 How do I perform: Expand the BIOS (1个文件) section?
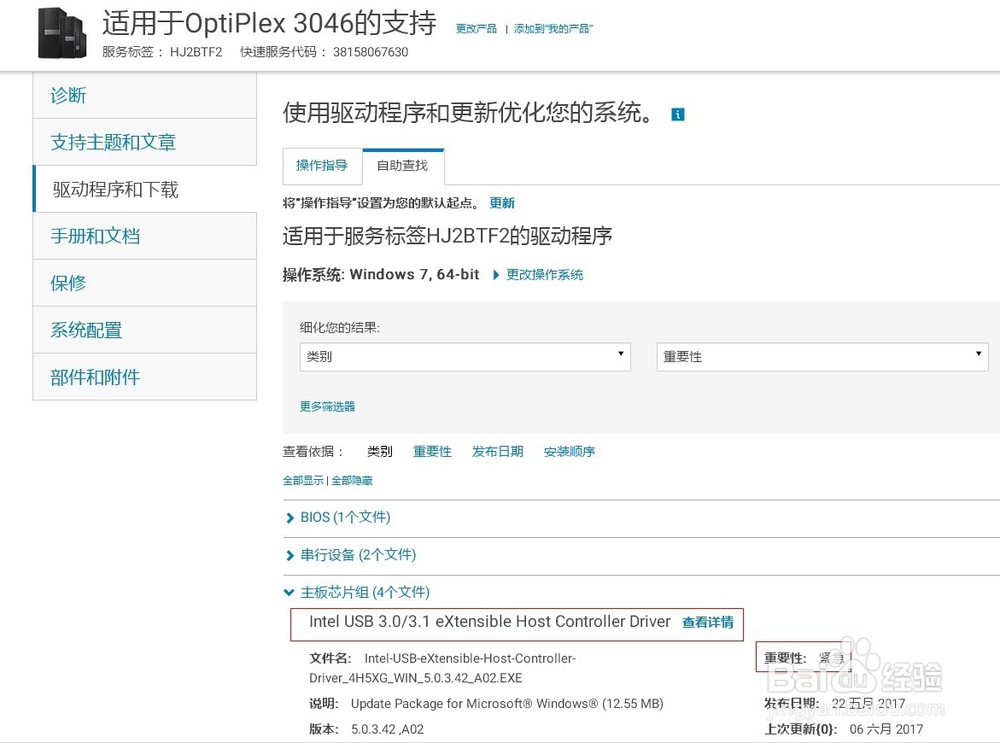click(x=345, y=517)
